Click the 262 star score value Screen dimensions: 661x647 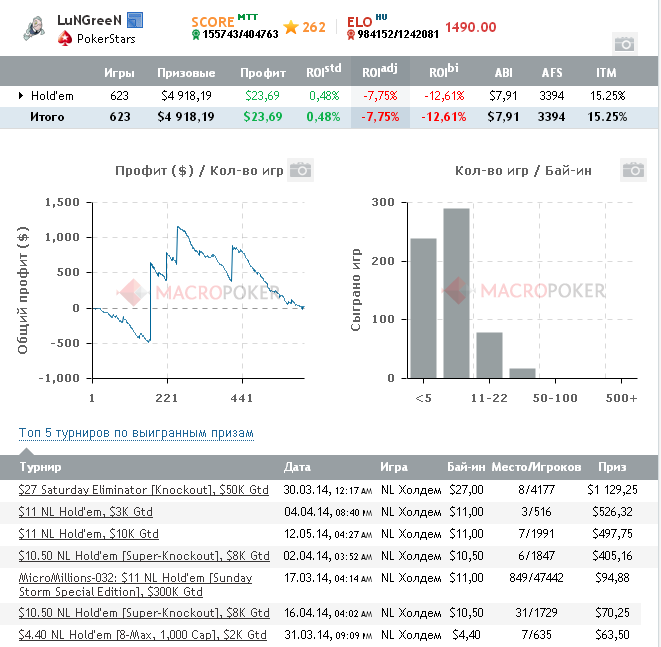pyautogui.click(x=314, y=27)
